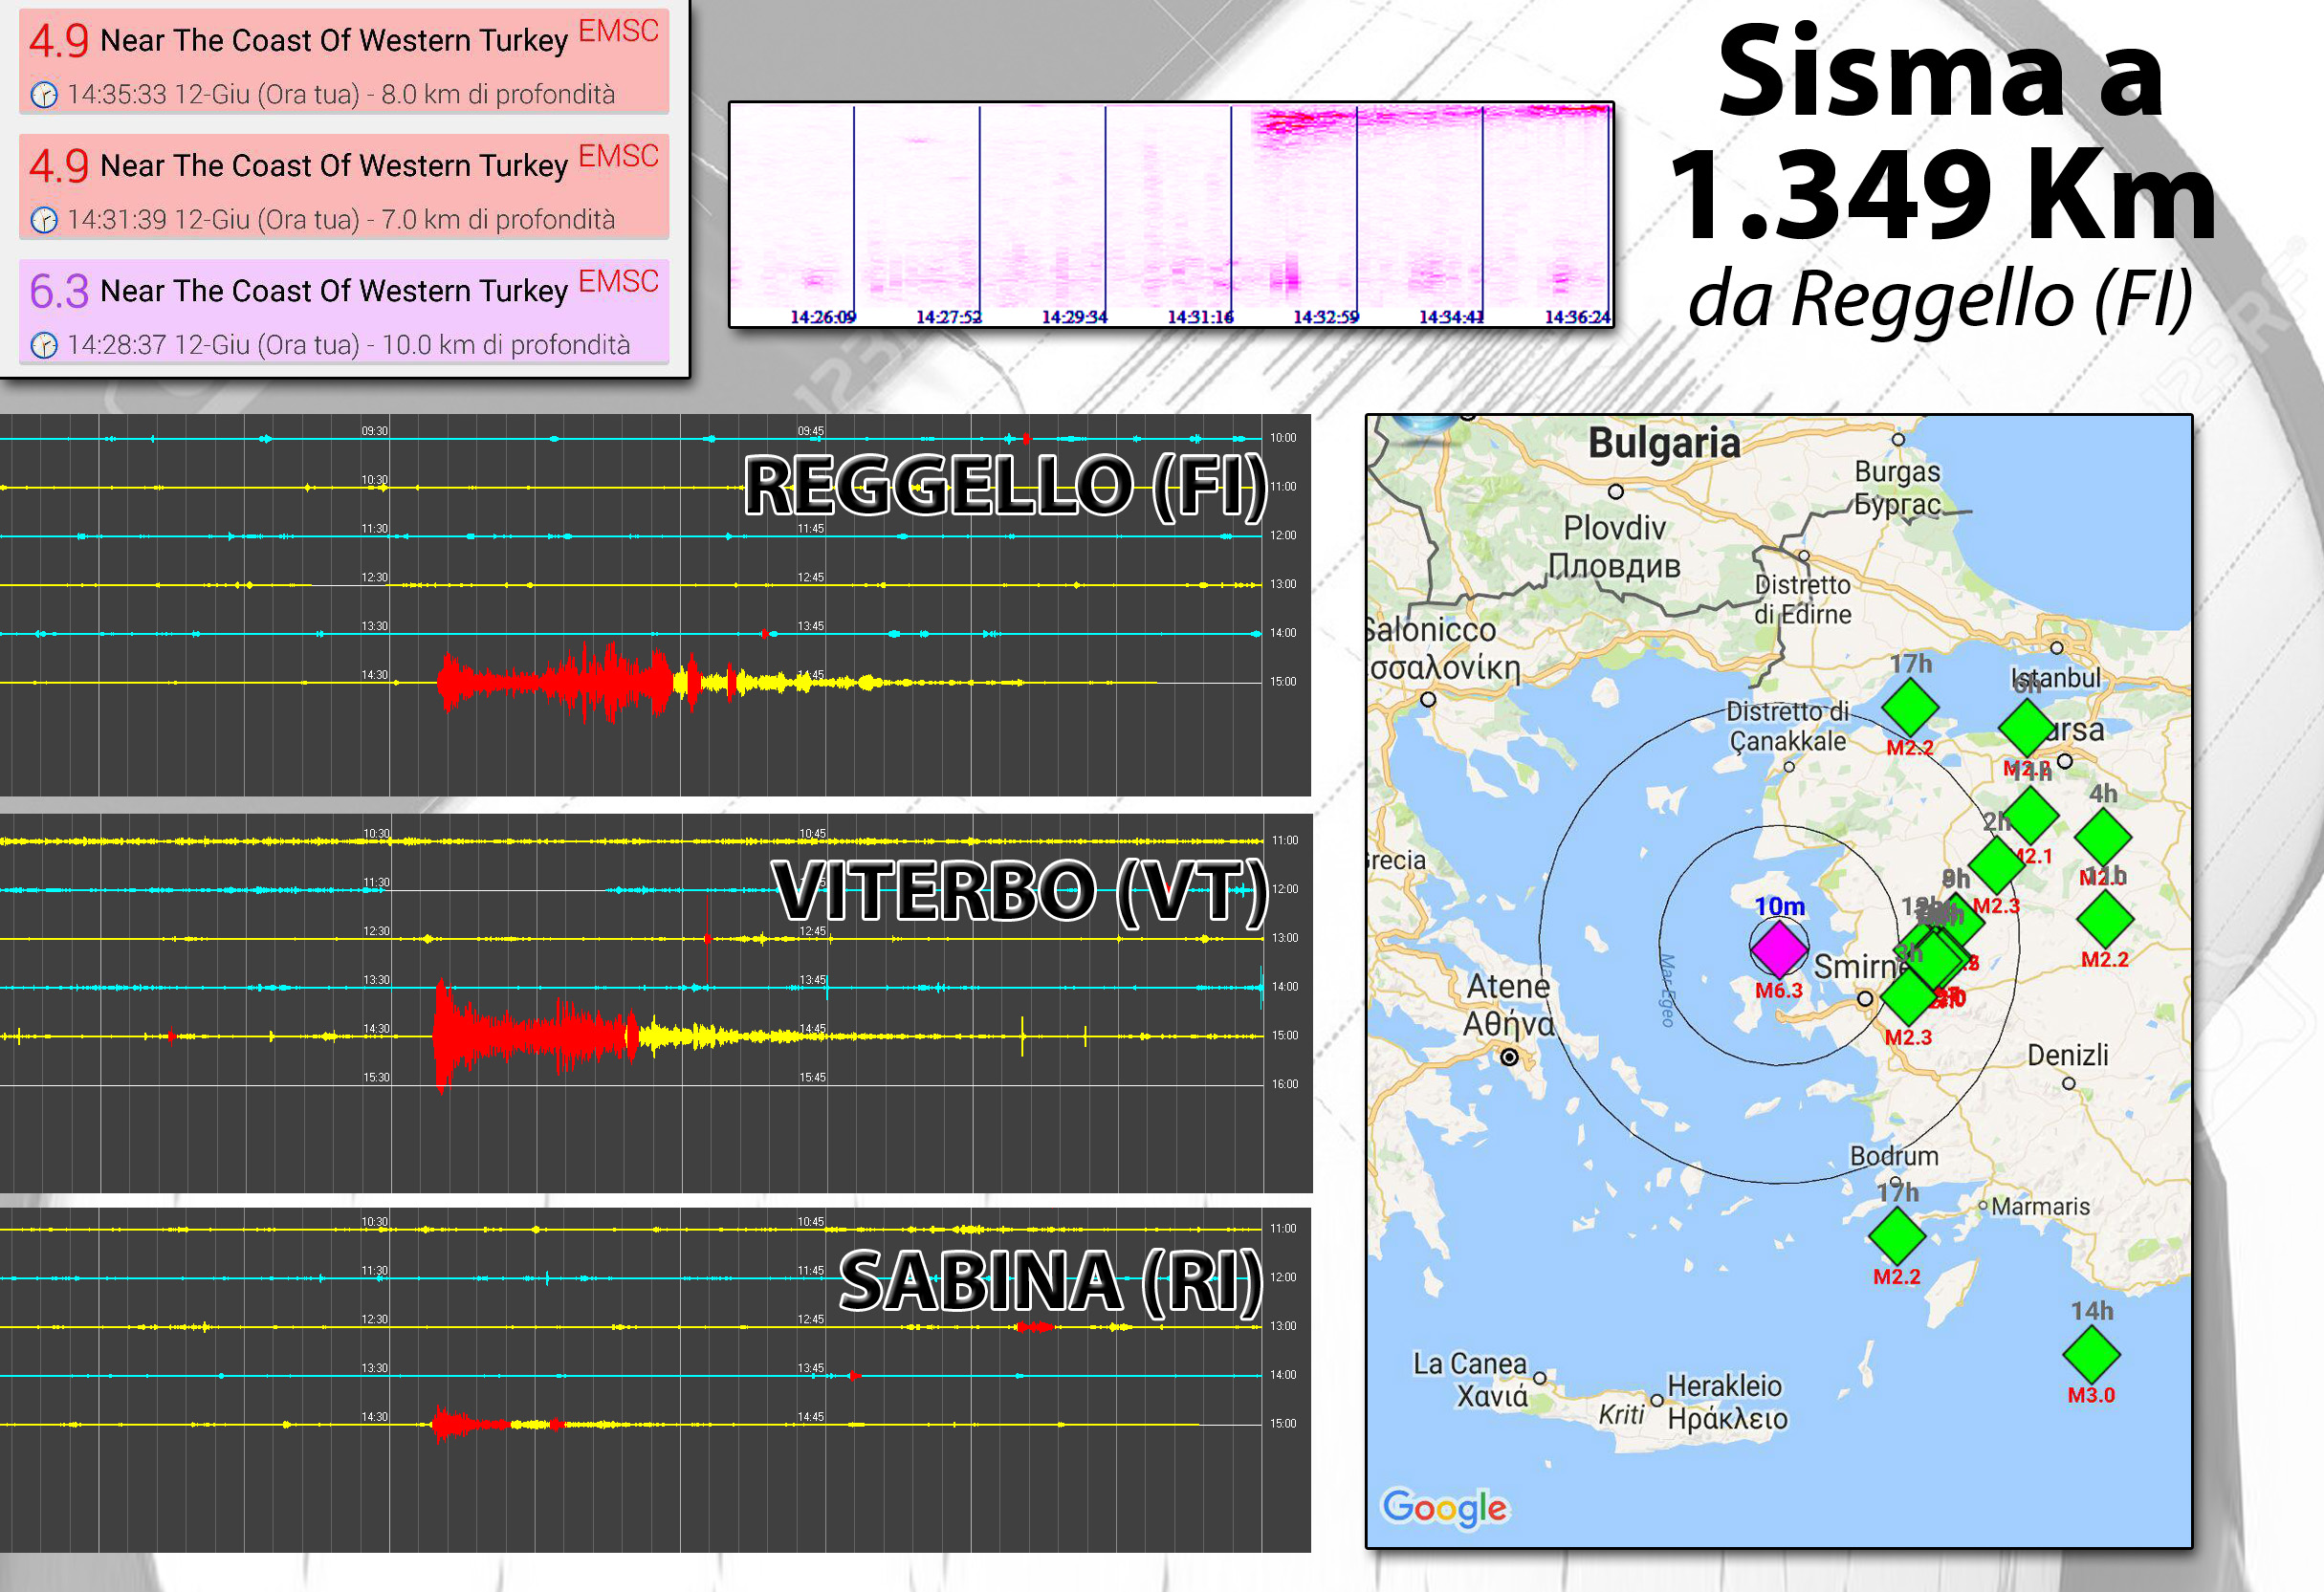
Task: Click the Burgas city marker
Action: tap(1898, 439)
